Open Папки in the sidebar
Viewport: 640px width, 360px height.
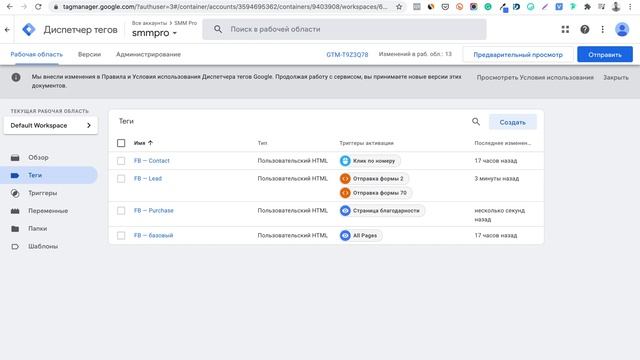click(38, 229)
